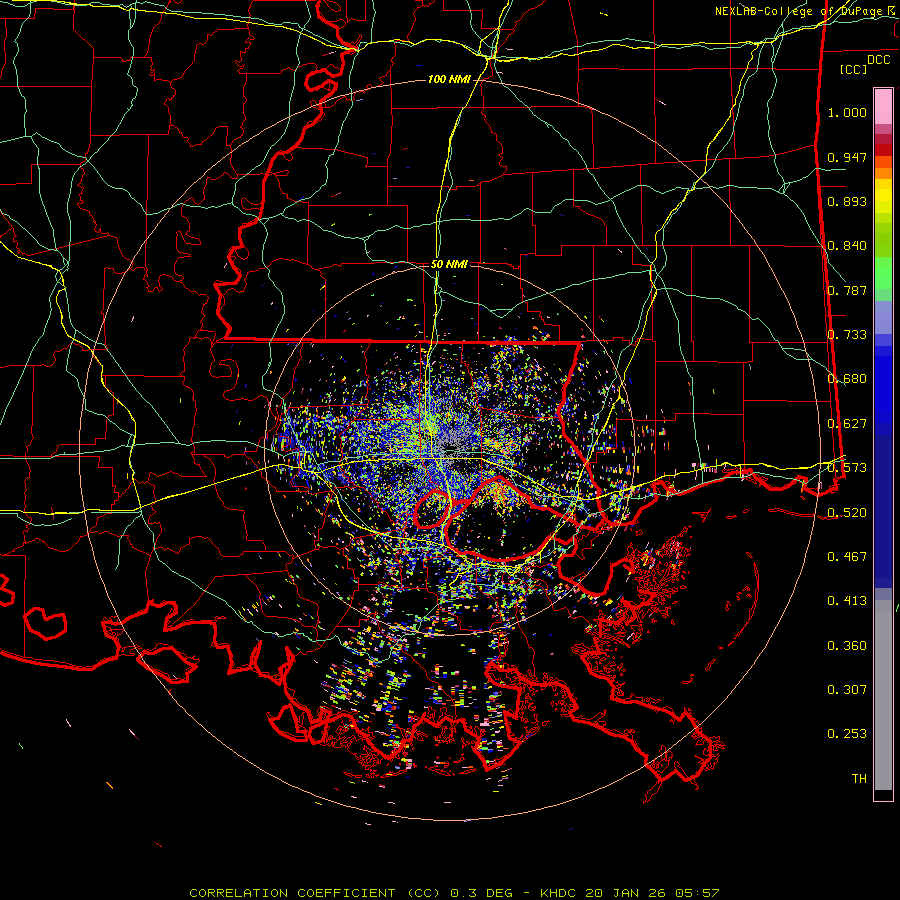Click the 0.787 scale value
This screenshot has width=900, height=900.
tap(847, 290)
